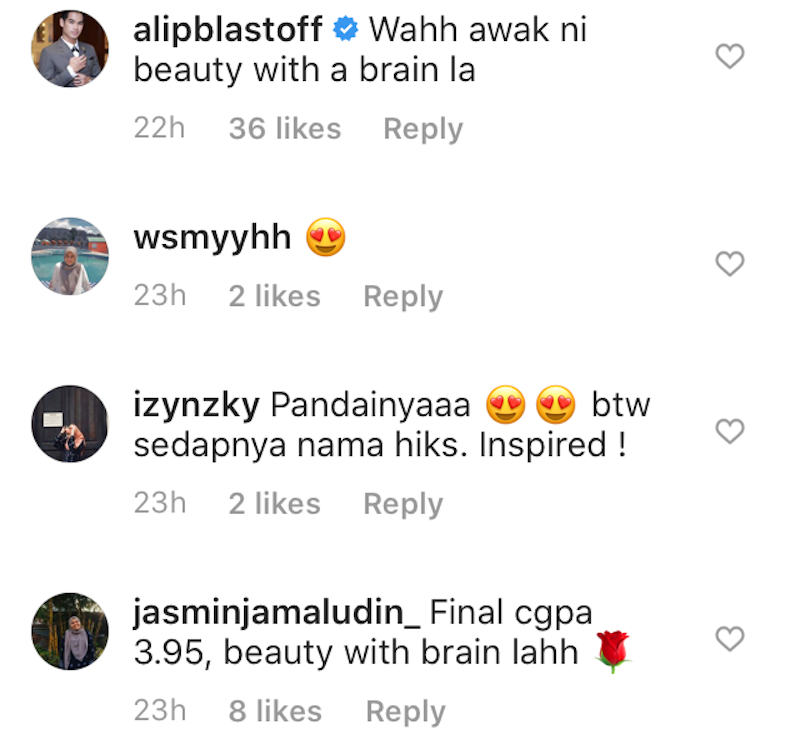Like alipblastoff's comment with the heart icon

click(730, 56)
